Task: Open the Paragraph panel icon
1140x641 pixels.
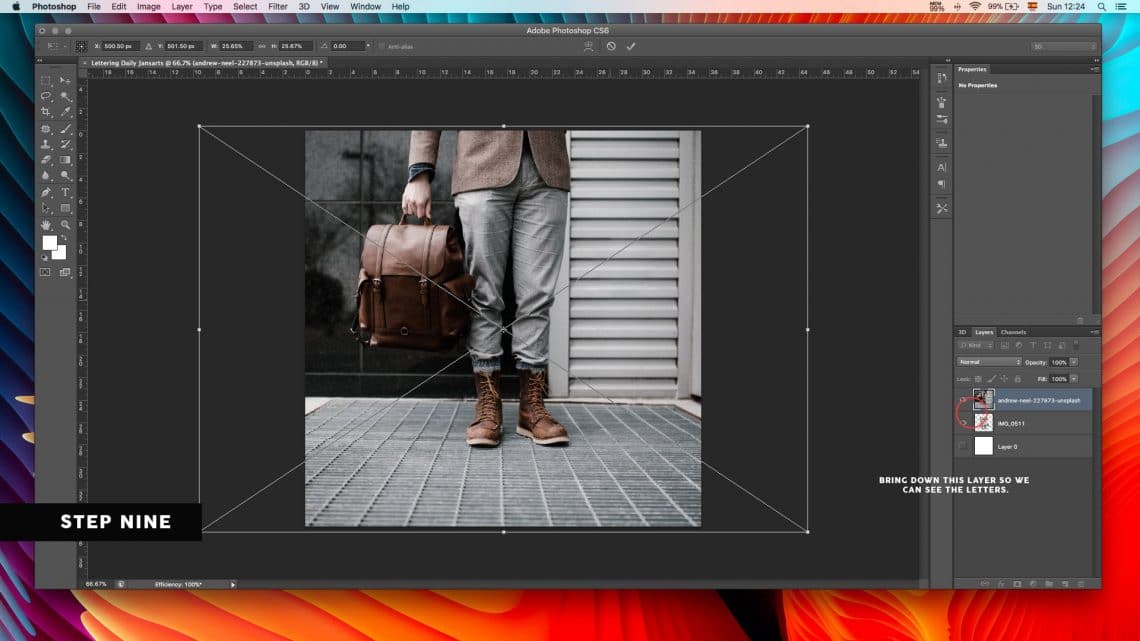Action: (942, 185)
